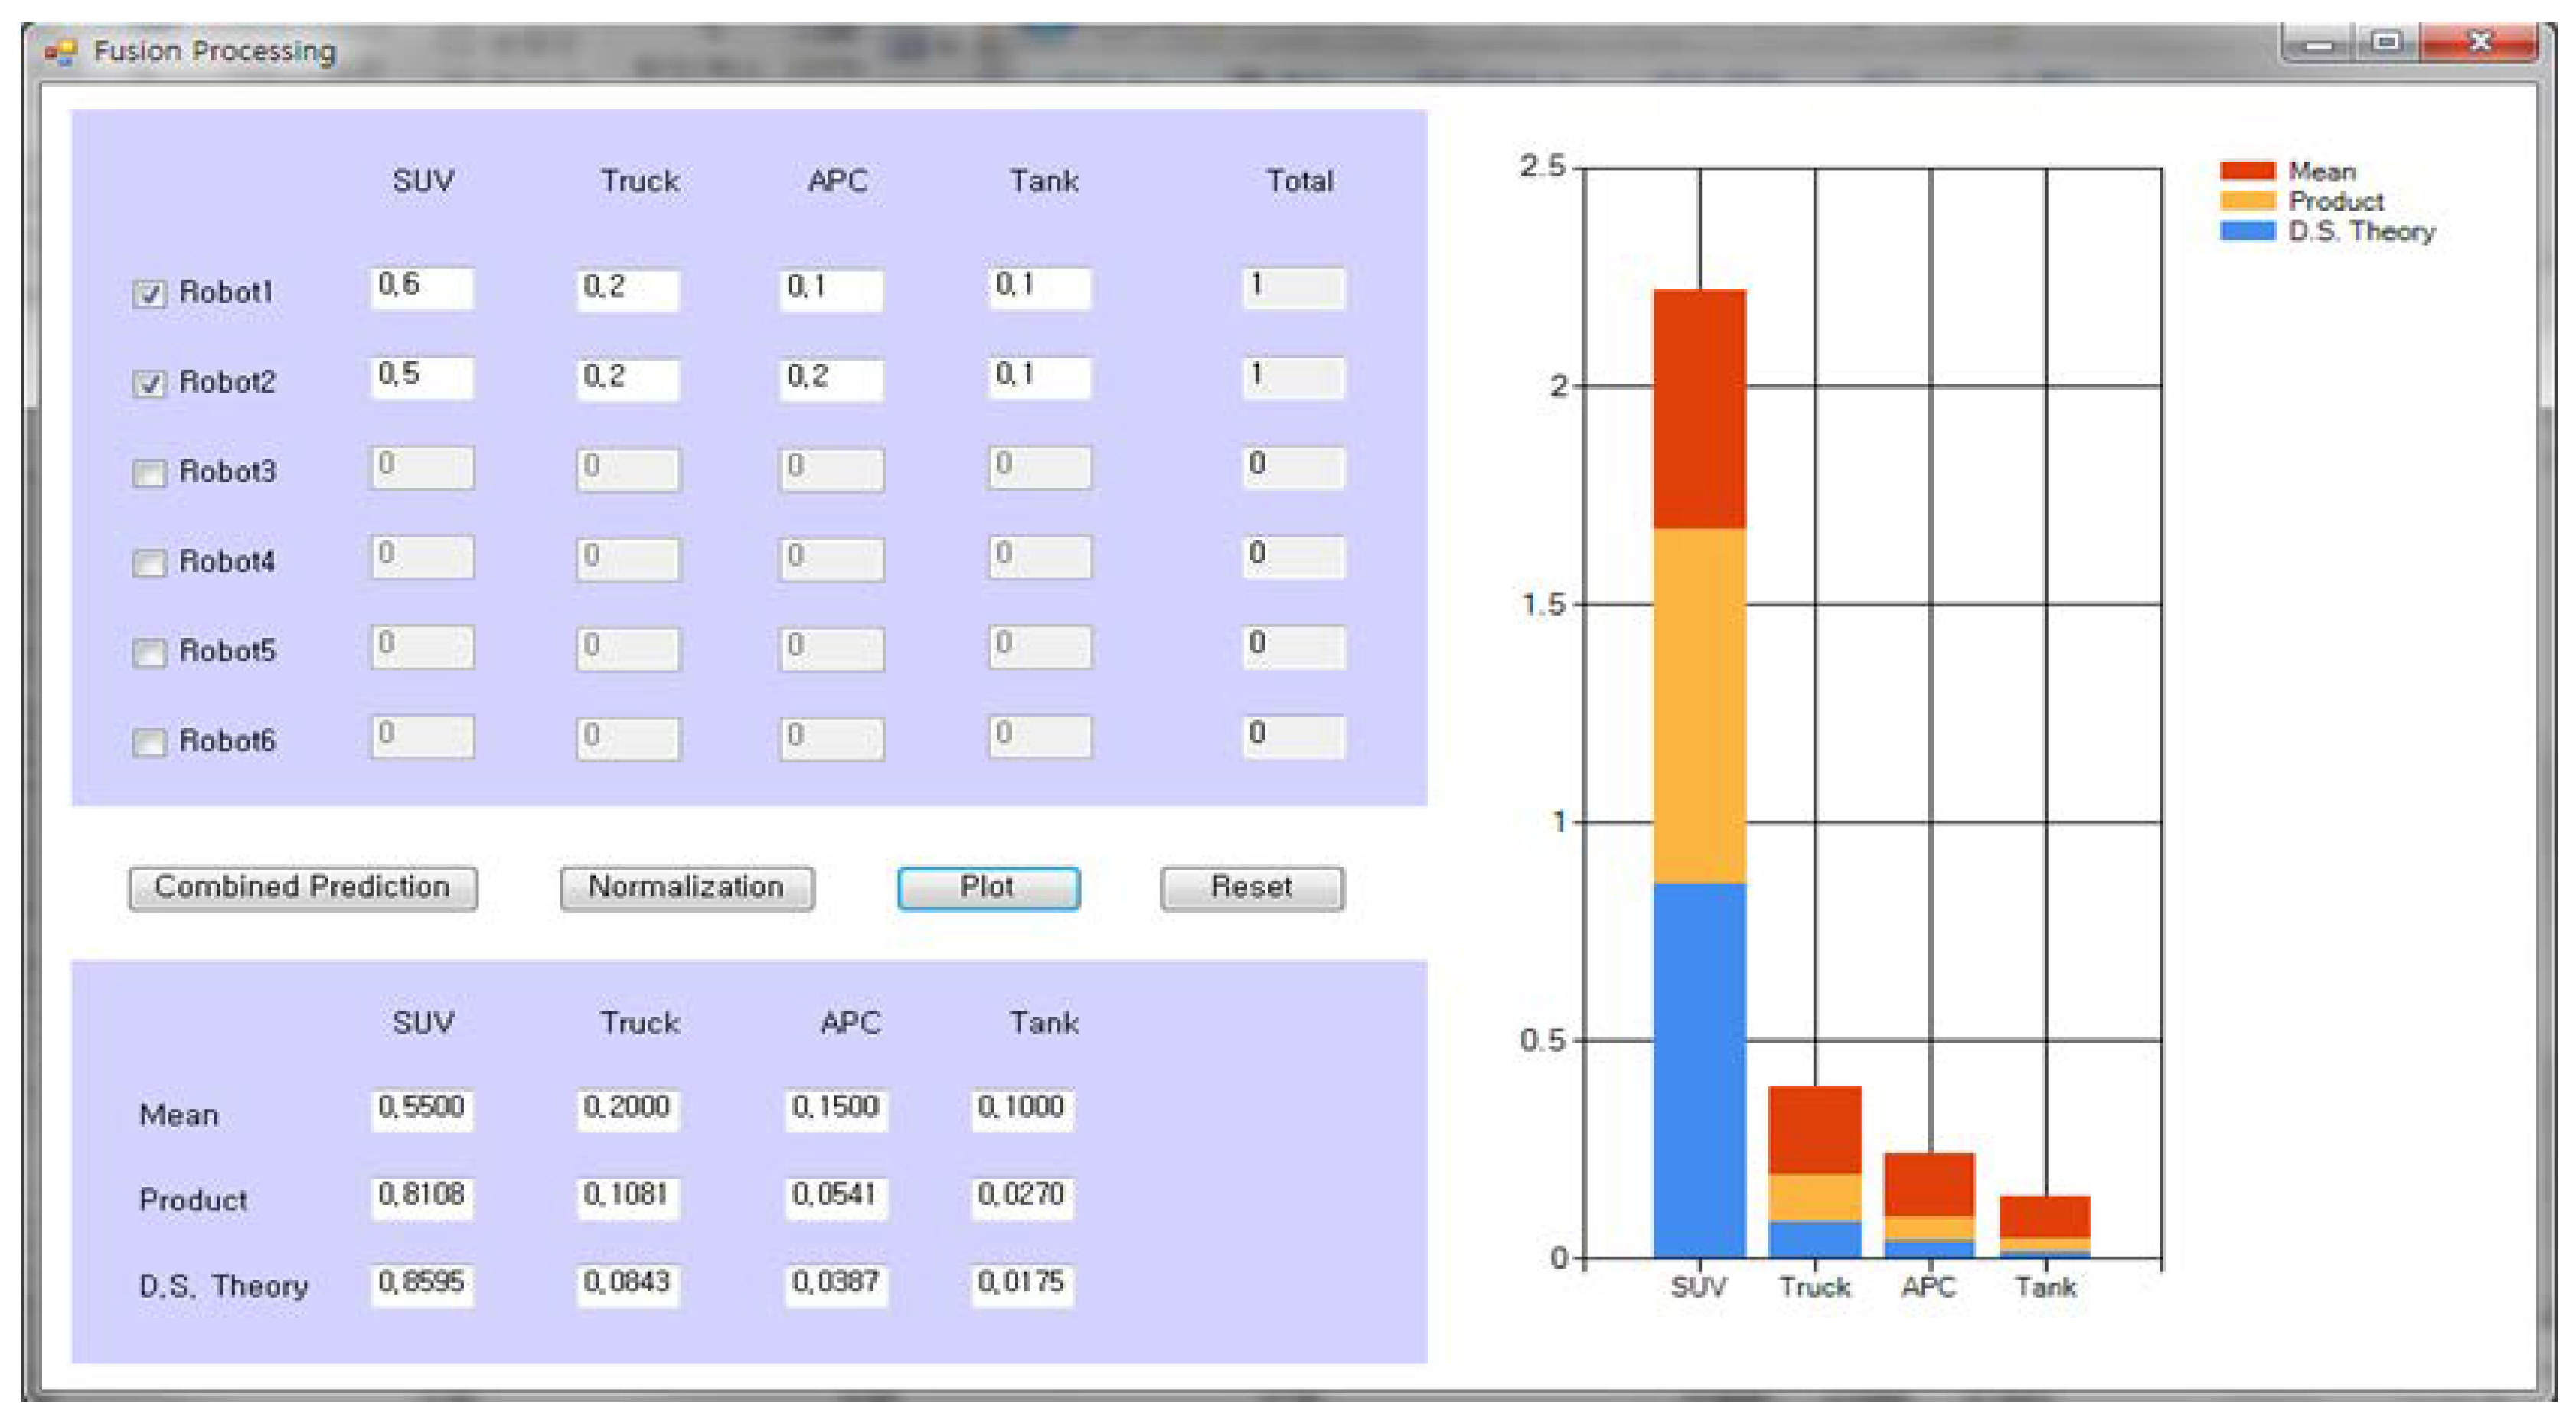Select the D.S. Theory Tank result field
Viewport: 2576px width, 1427px height.
[x=1021, y=1284]
